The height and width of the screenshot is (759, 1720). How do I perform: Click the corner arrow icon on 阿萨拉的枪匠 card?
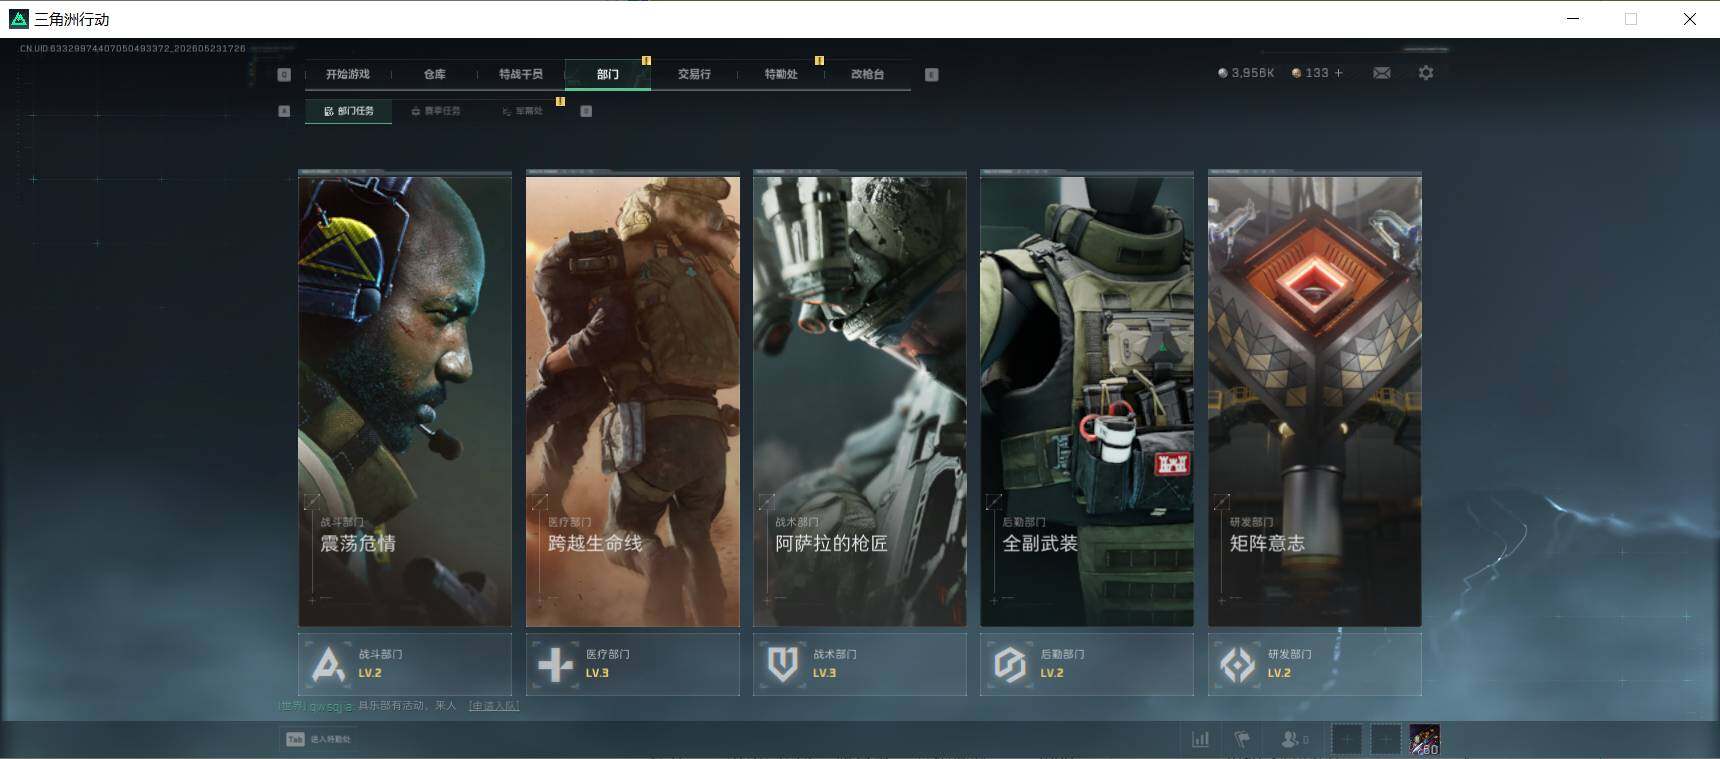[767, 501]
